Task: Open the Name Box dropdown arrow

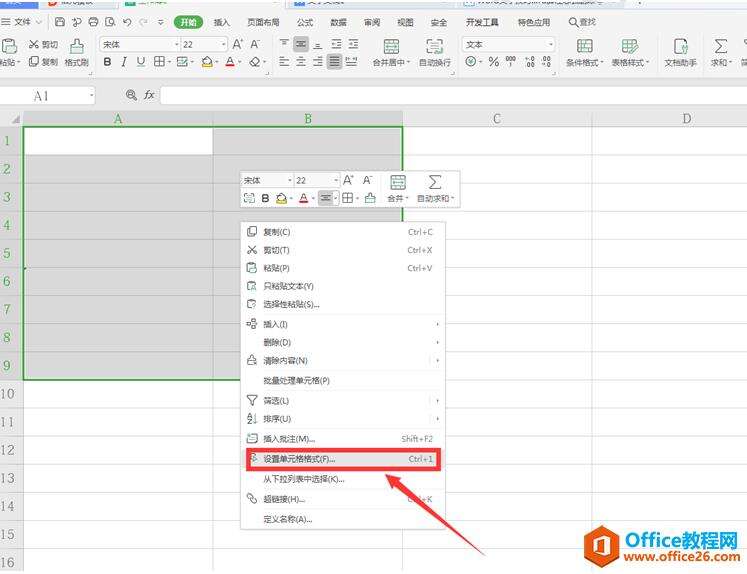Action: (x=91, y=96)
